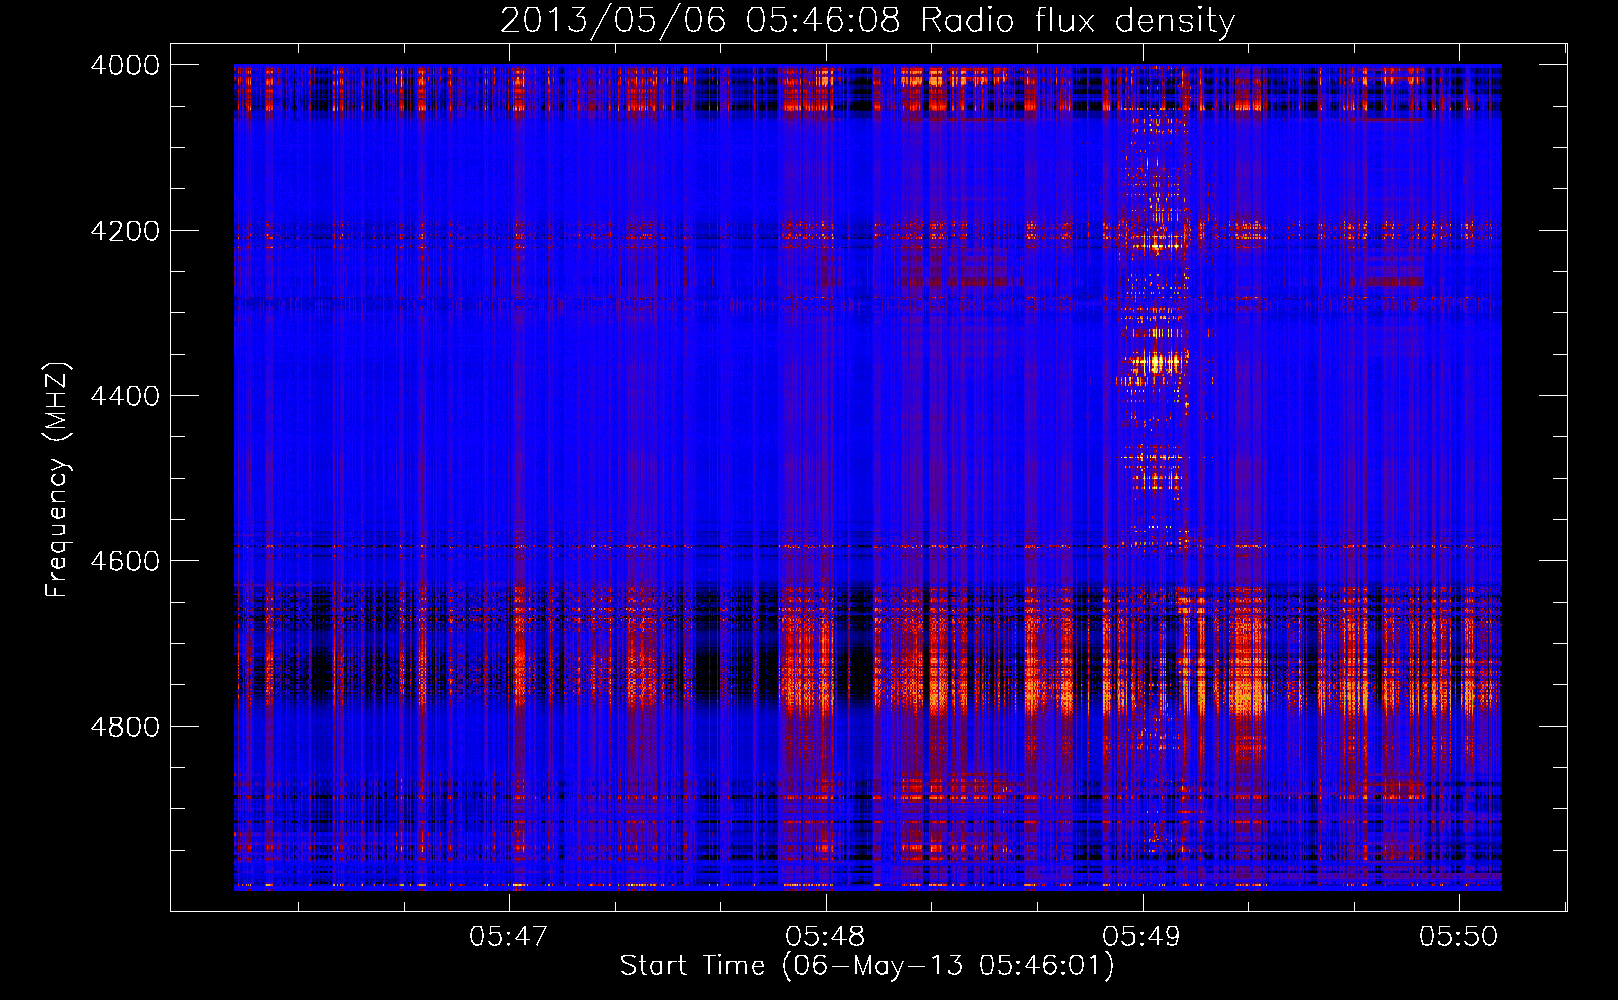Click the plot title "2013/05/06 05:46:08 Radio flux density"
This screenshot has width=1618, height=1000.
(867, 20)
